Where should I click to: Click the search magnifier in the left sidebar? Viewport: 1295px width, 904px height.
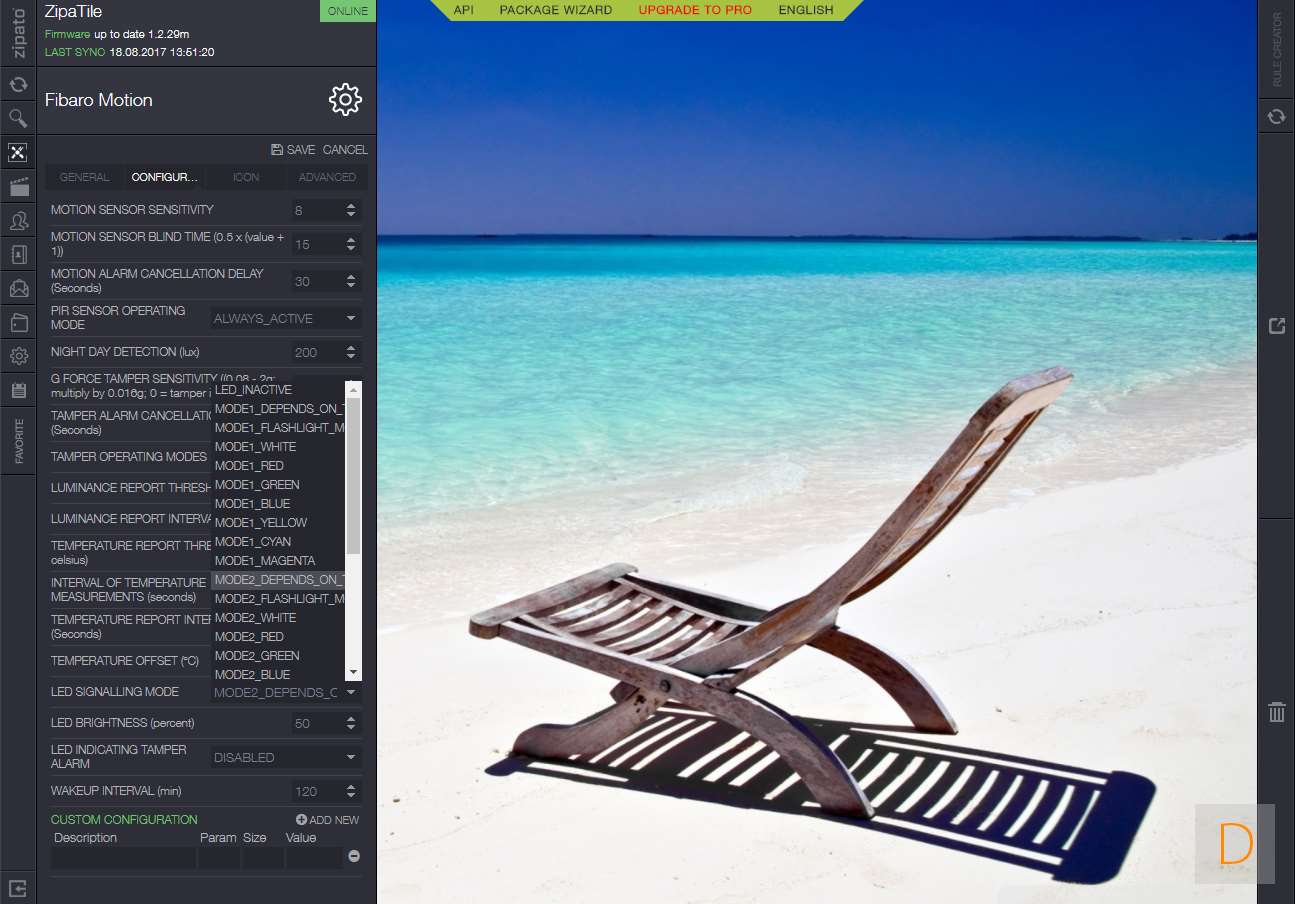click(18, 119)
